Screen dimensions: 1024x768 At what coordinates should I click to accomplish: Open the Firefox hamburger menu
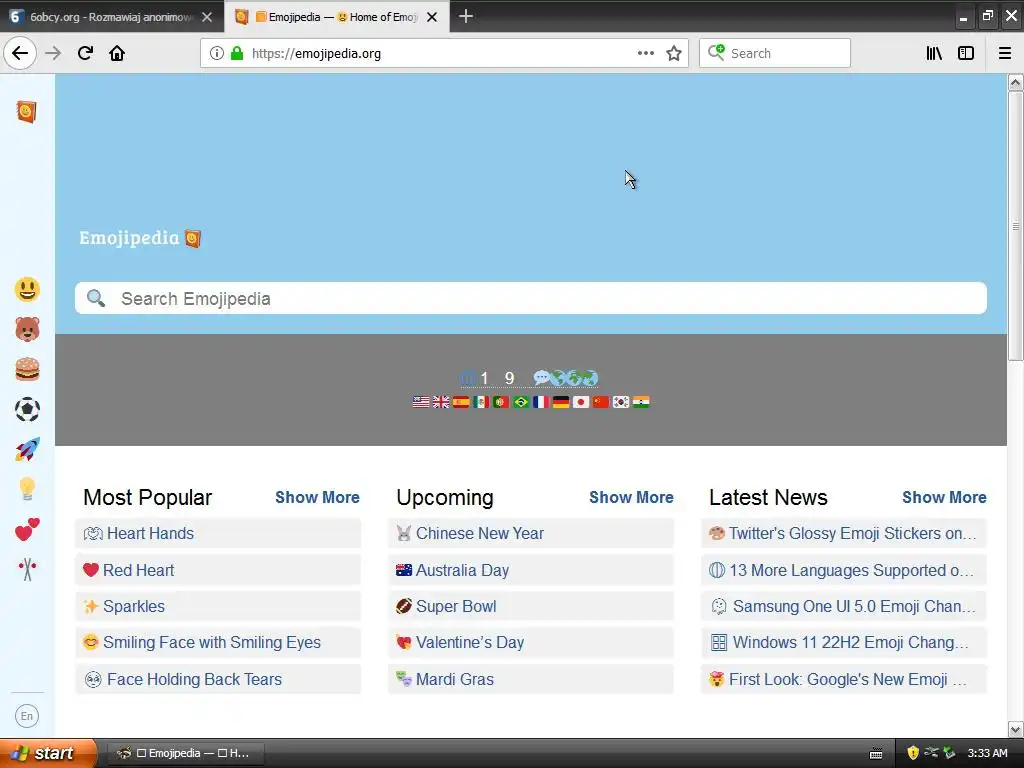click(x=1005, y=54)
